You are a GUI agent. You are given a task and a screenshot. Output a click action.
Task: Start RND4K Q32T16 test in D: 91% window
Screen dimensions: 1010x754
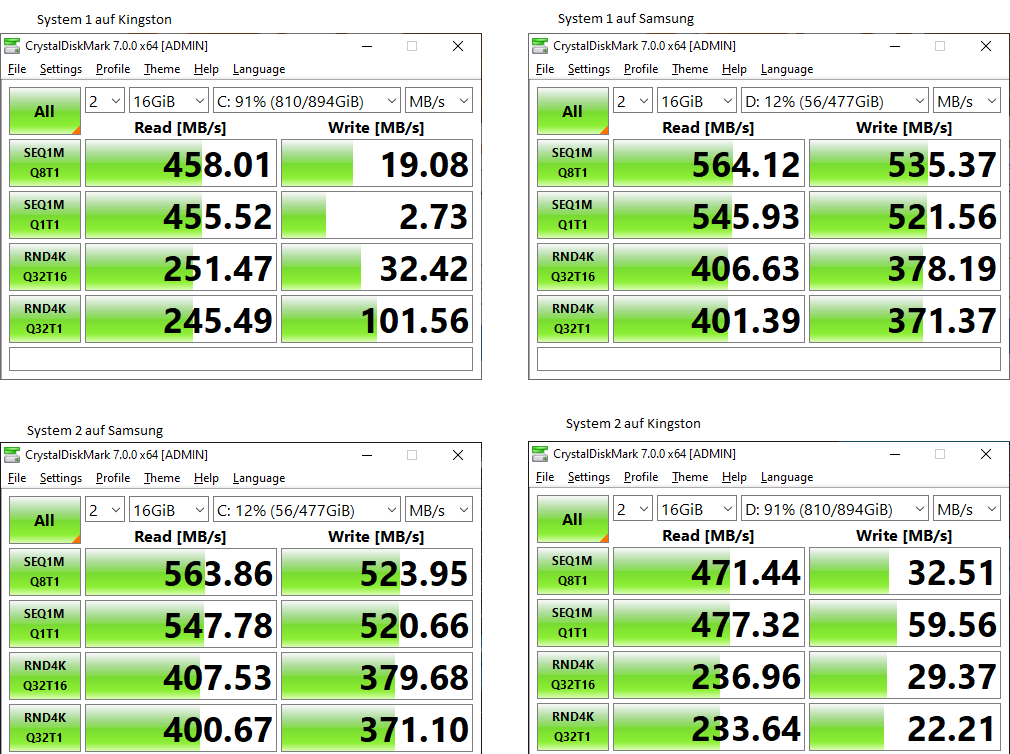click(573, 674)
